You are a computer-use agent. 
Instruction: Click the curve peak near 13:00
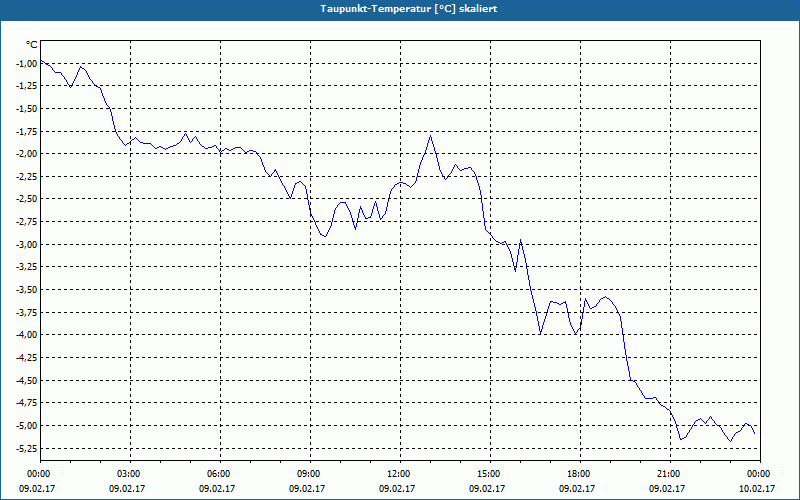[x=431, y=136]
